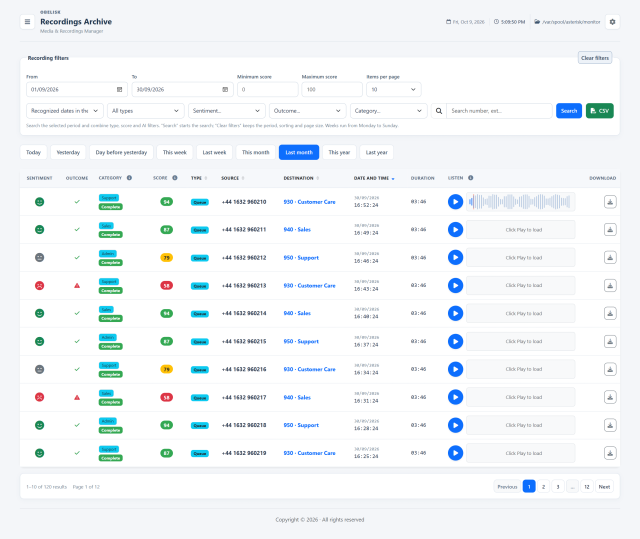Select the This month tab
Image resolution: width=640 pixels, height=539 pixels.
click(256, 152)
